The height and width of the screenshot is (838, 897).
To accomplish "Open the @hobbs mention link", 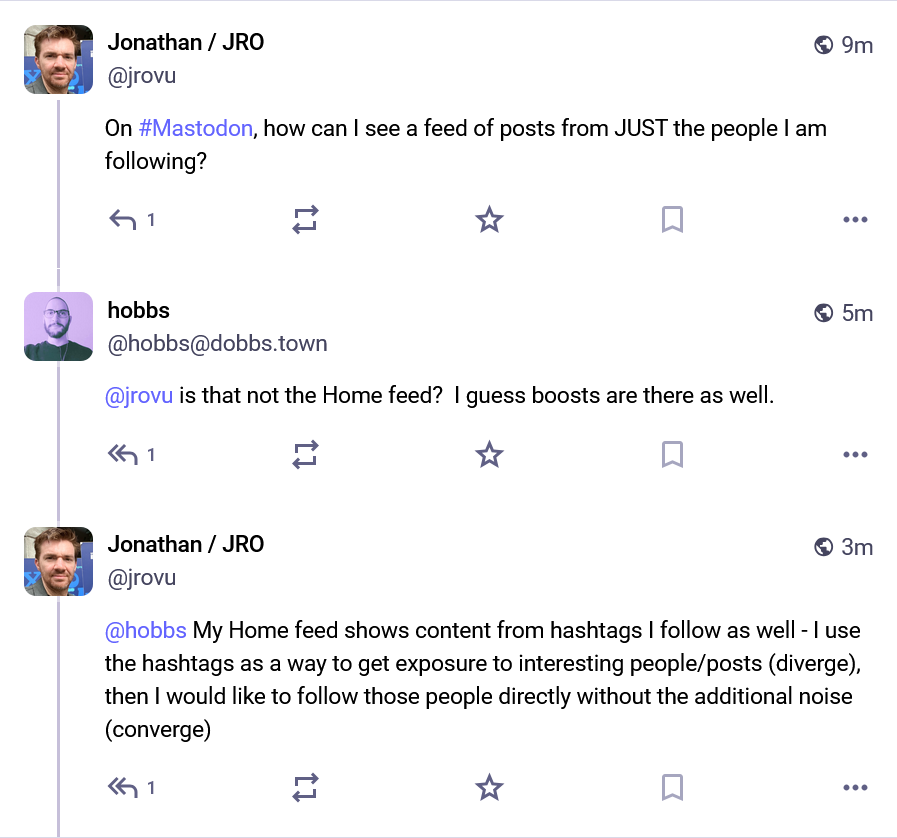I will point(146,630).
